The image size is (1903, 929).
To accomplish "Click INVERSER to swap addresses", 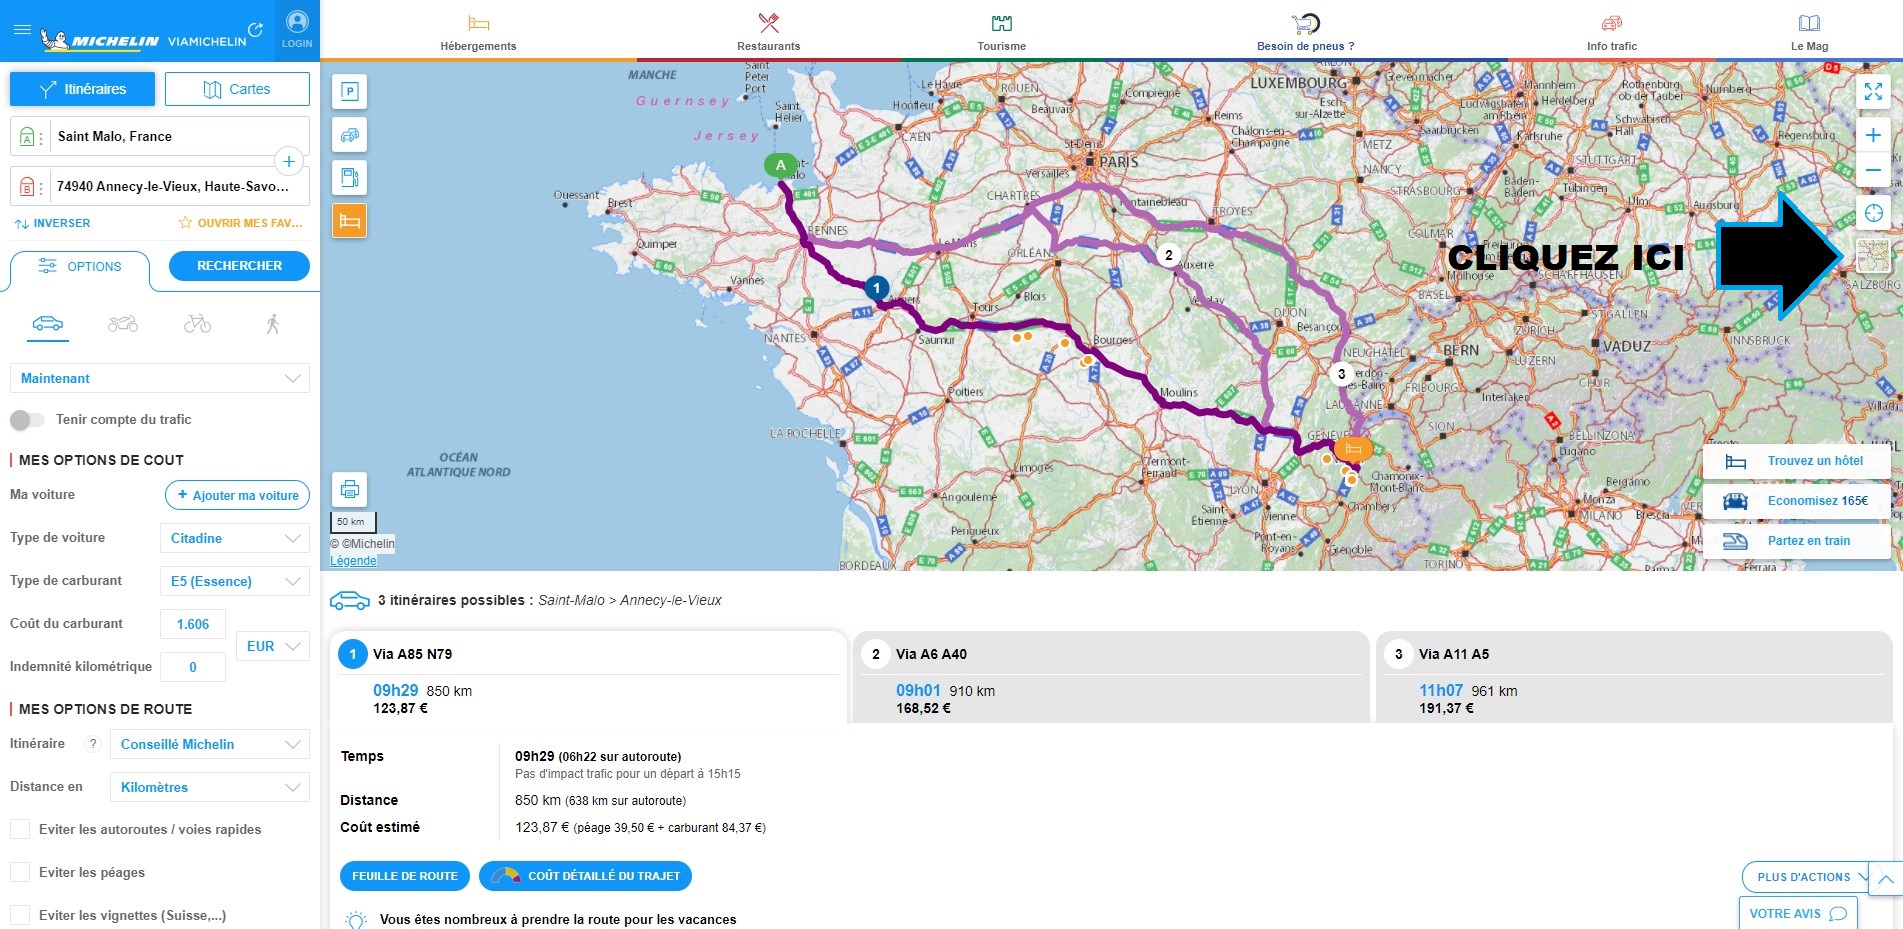I will [x=52, y=224].
